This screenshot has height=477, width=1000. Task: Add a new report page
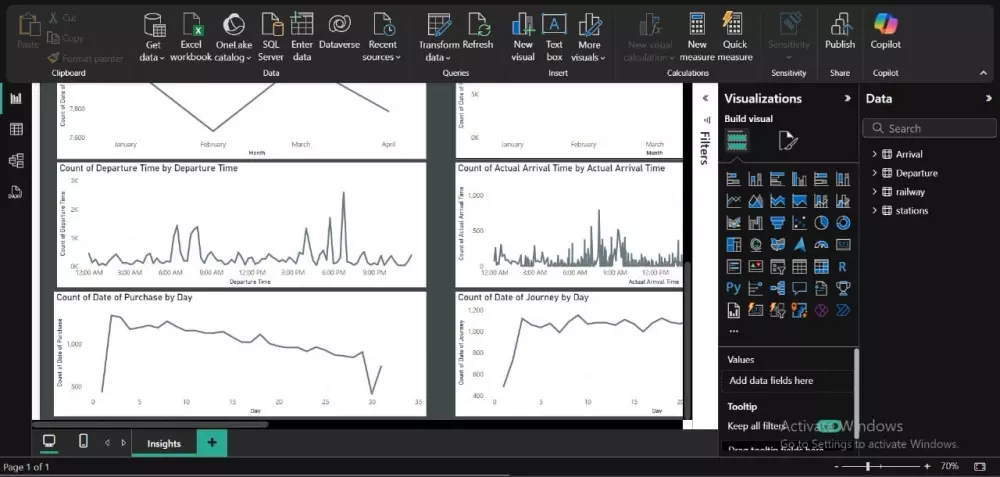click(x=212, y=443)
